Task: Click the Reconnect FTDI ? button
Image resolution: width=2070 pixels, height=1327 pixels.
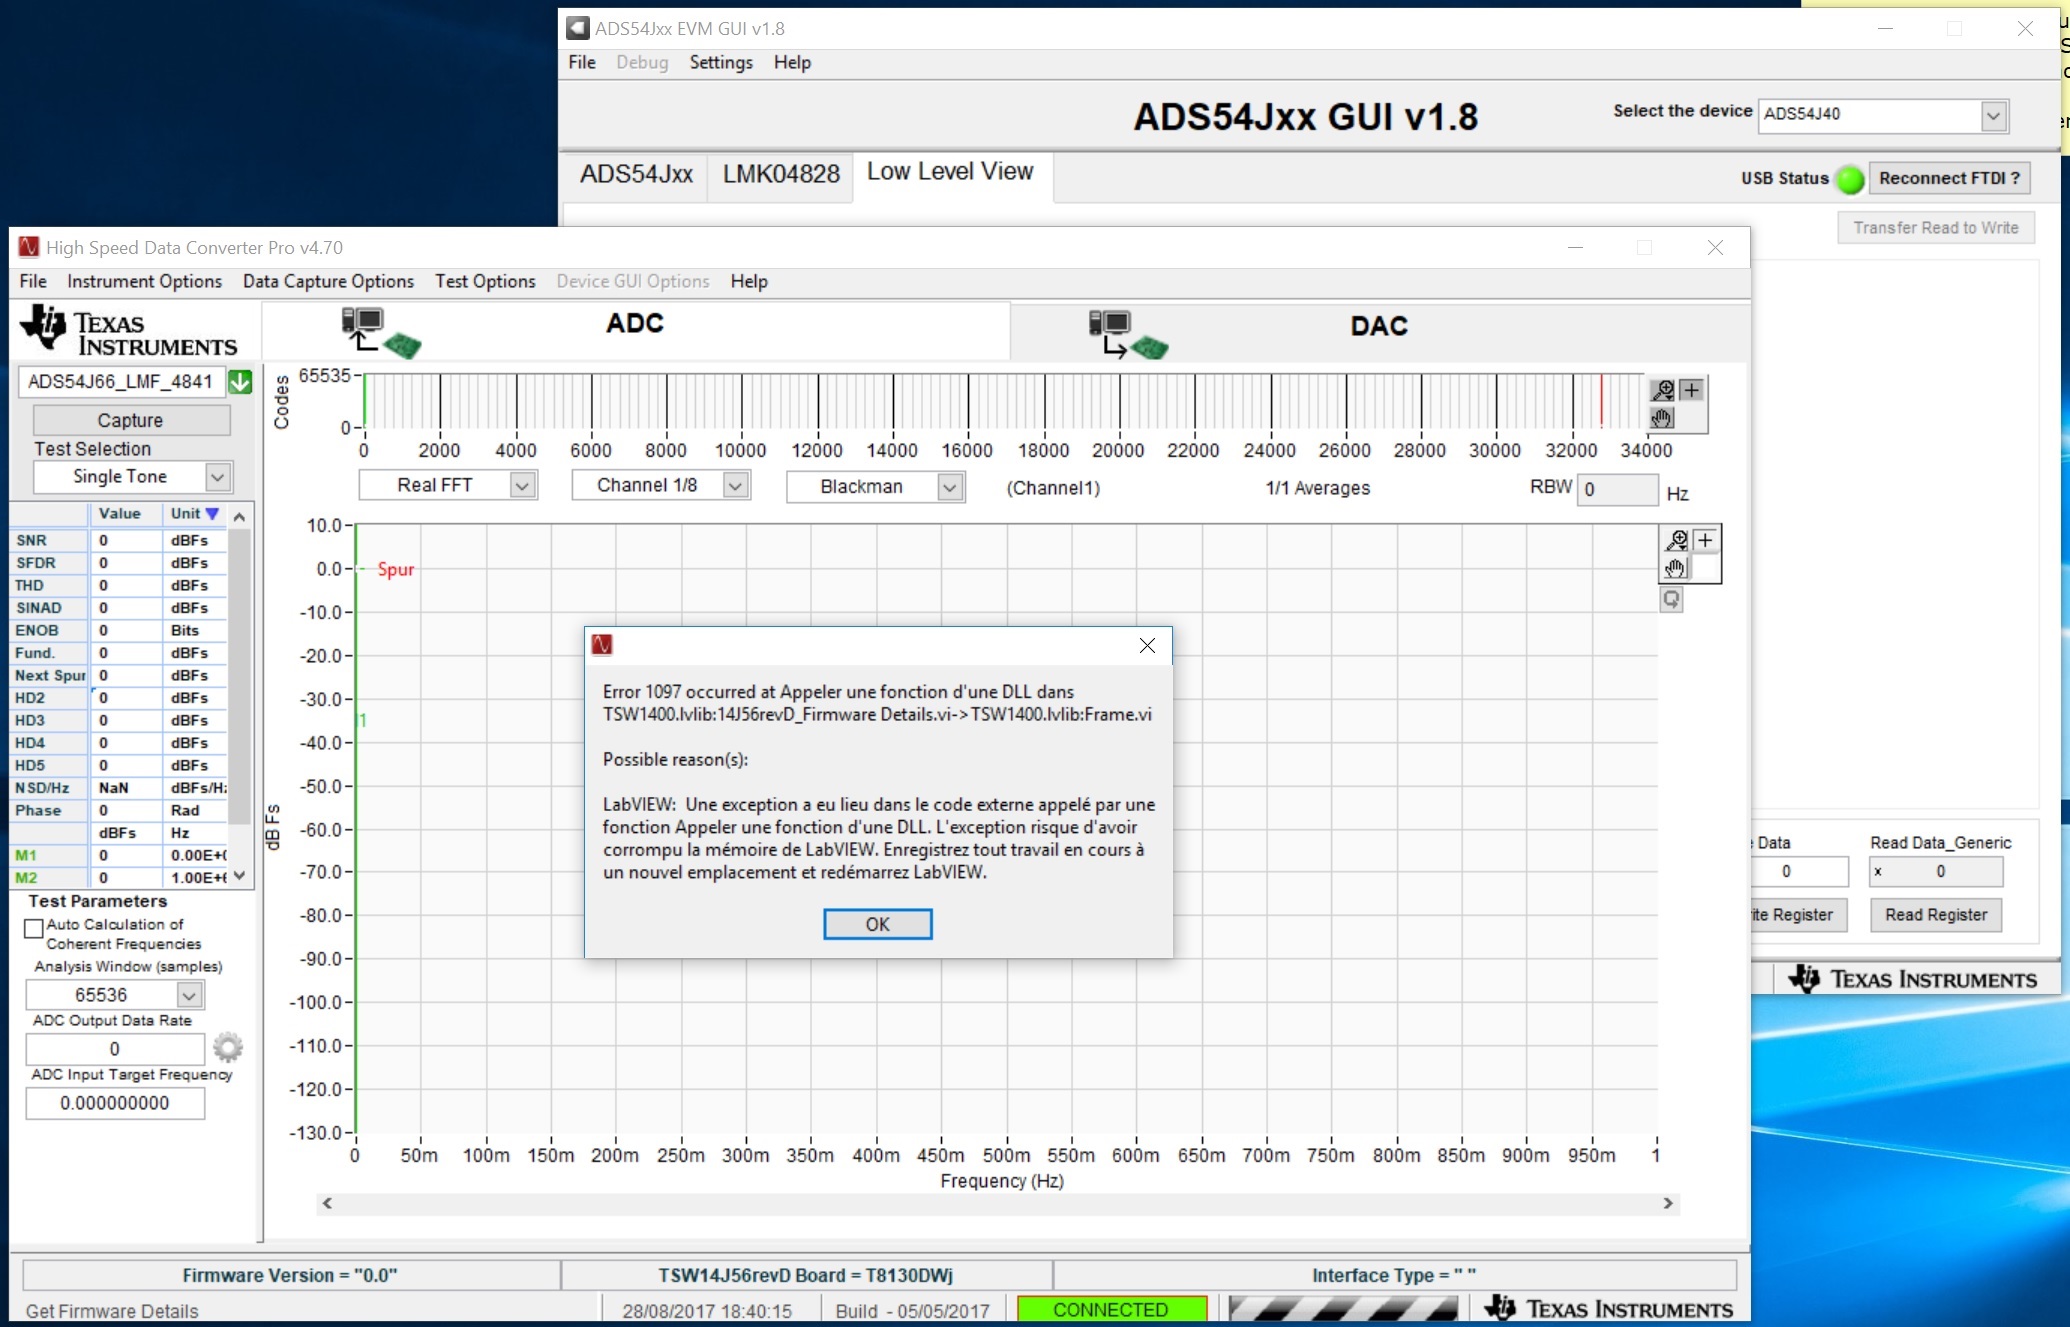Action: pyautogui.click(x=1949, y=178)
